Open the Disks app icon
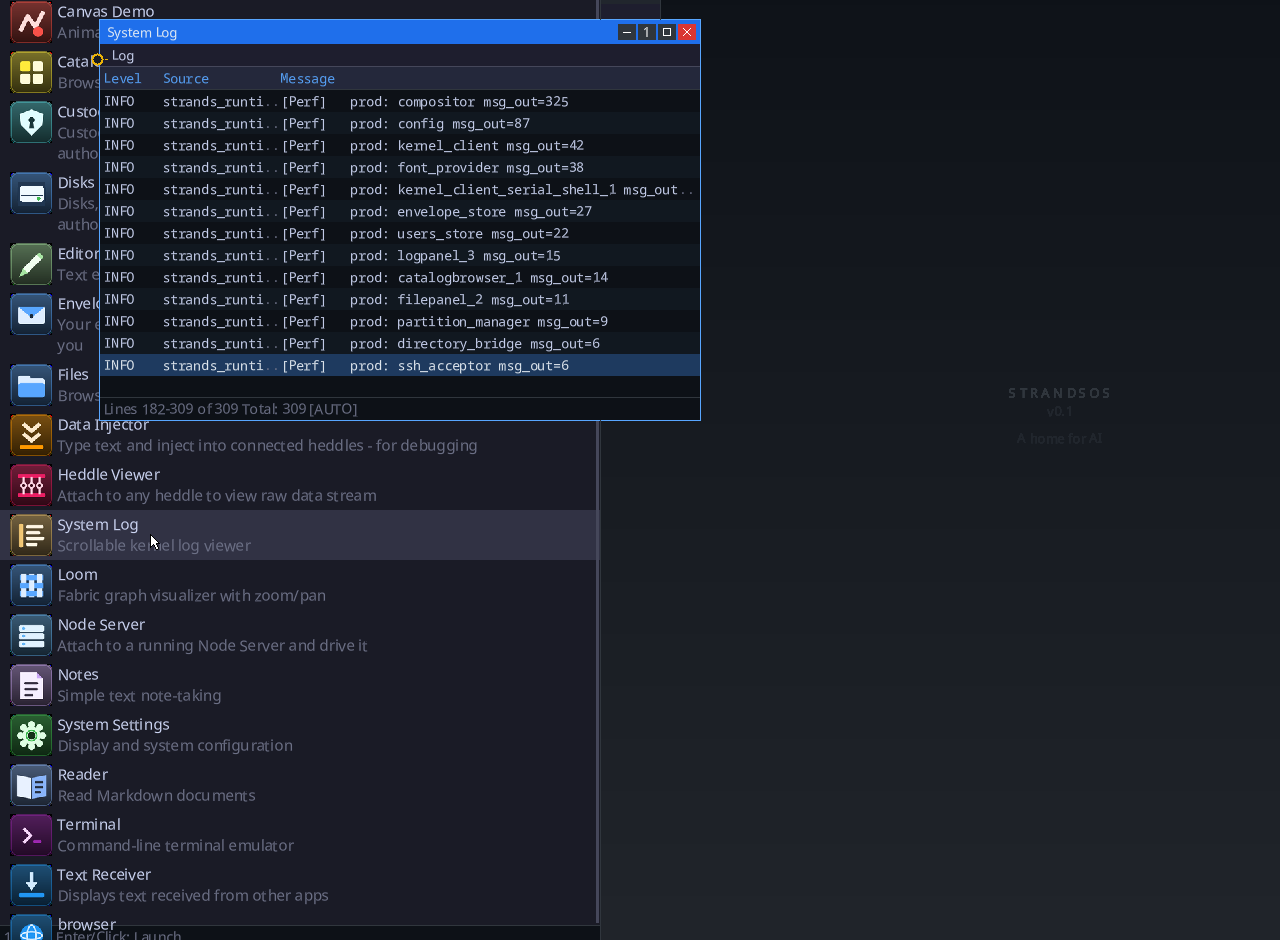 [x=31, y=193]
